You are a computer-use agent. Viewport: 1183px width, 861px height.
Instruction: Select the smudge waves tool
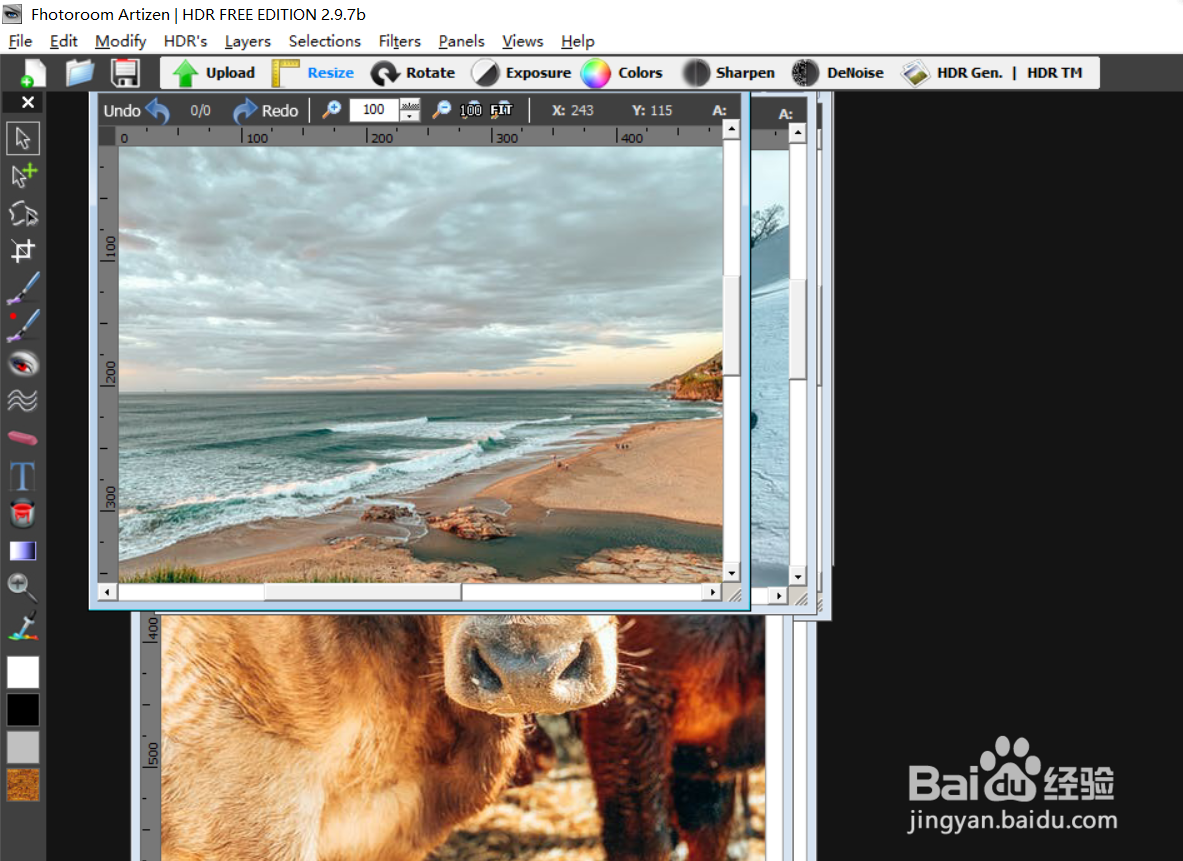tap(23, 401)
